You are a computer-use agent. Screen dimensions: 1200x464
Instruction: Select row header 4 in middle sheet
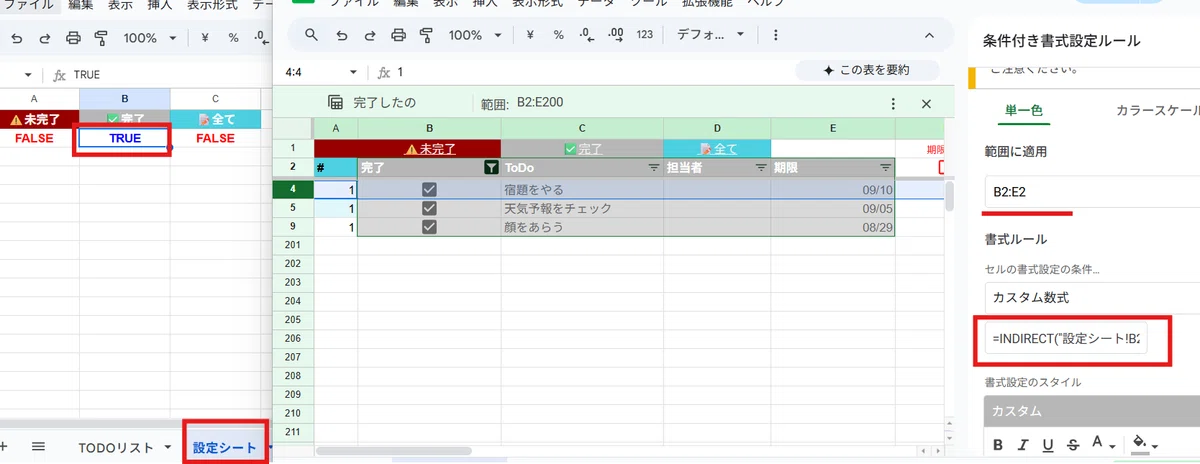292,189
